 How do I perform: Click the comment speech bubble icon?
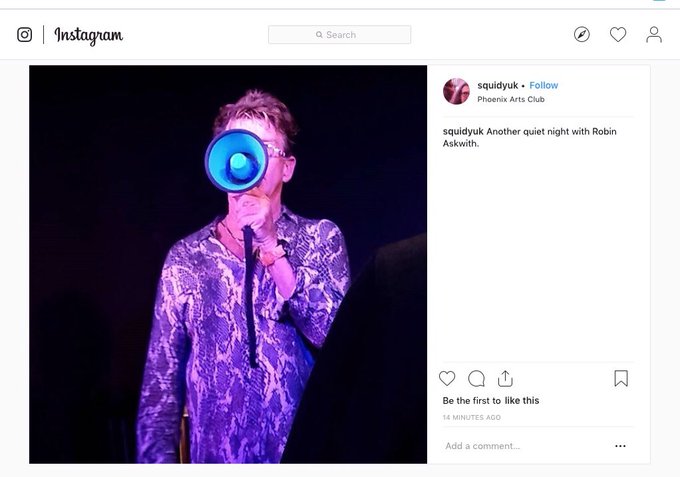pyautogui.click(x=476, y=379)
